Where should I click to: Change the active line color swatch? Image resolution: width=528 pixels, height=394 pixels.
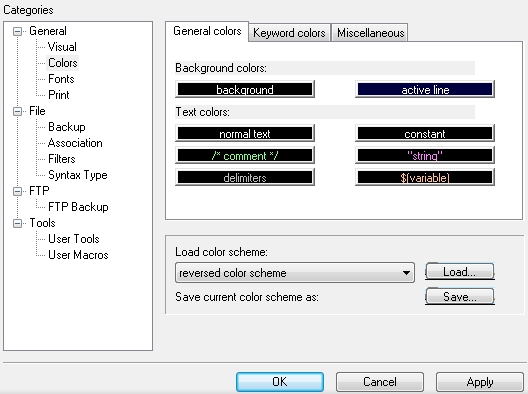pos(425,90)
